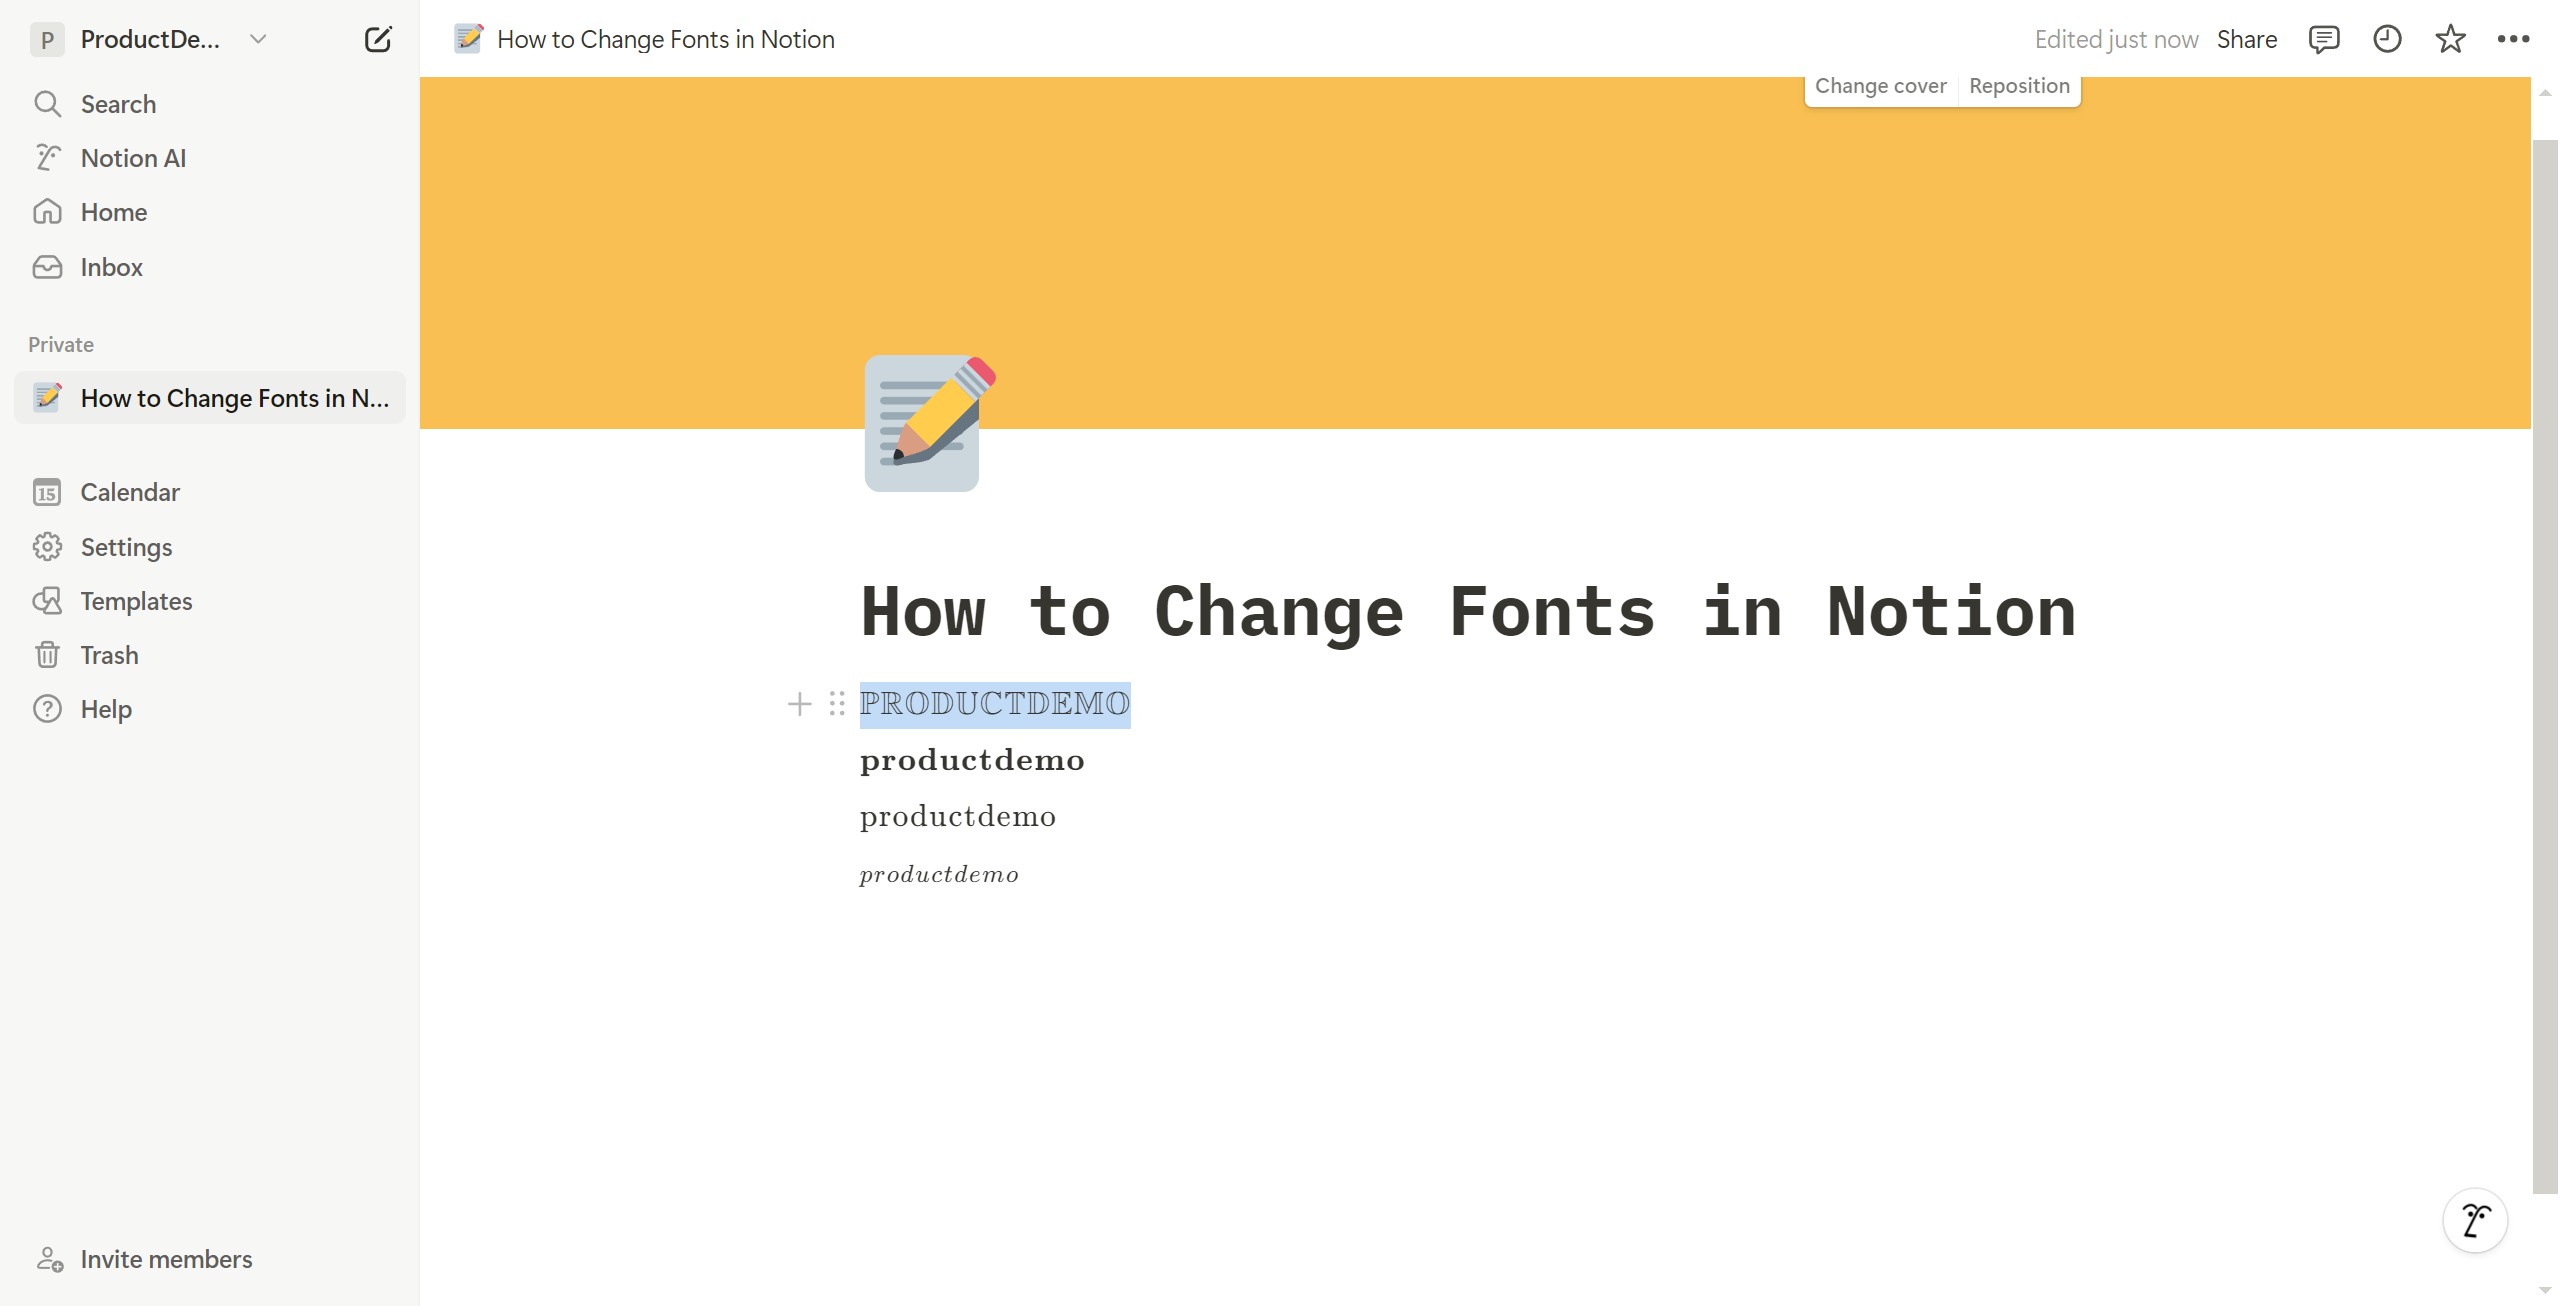Open Templates from the sidebar

[210, 601]
